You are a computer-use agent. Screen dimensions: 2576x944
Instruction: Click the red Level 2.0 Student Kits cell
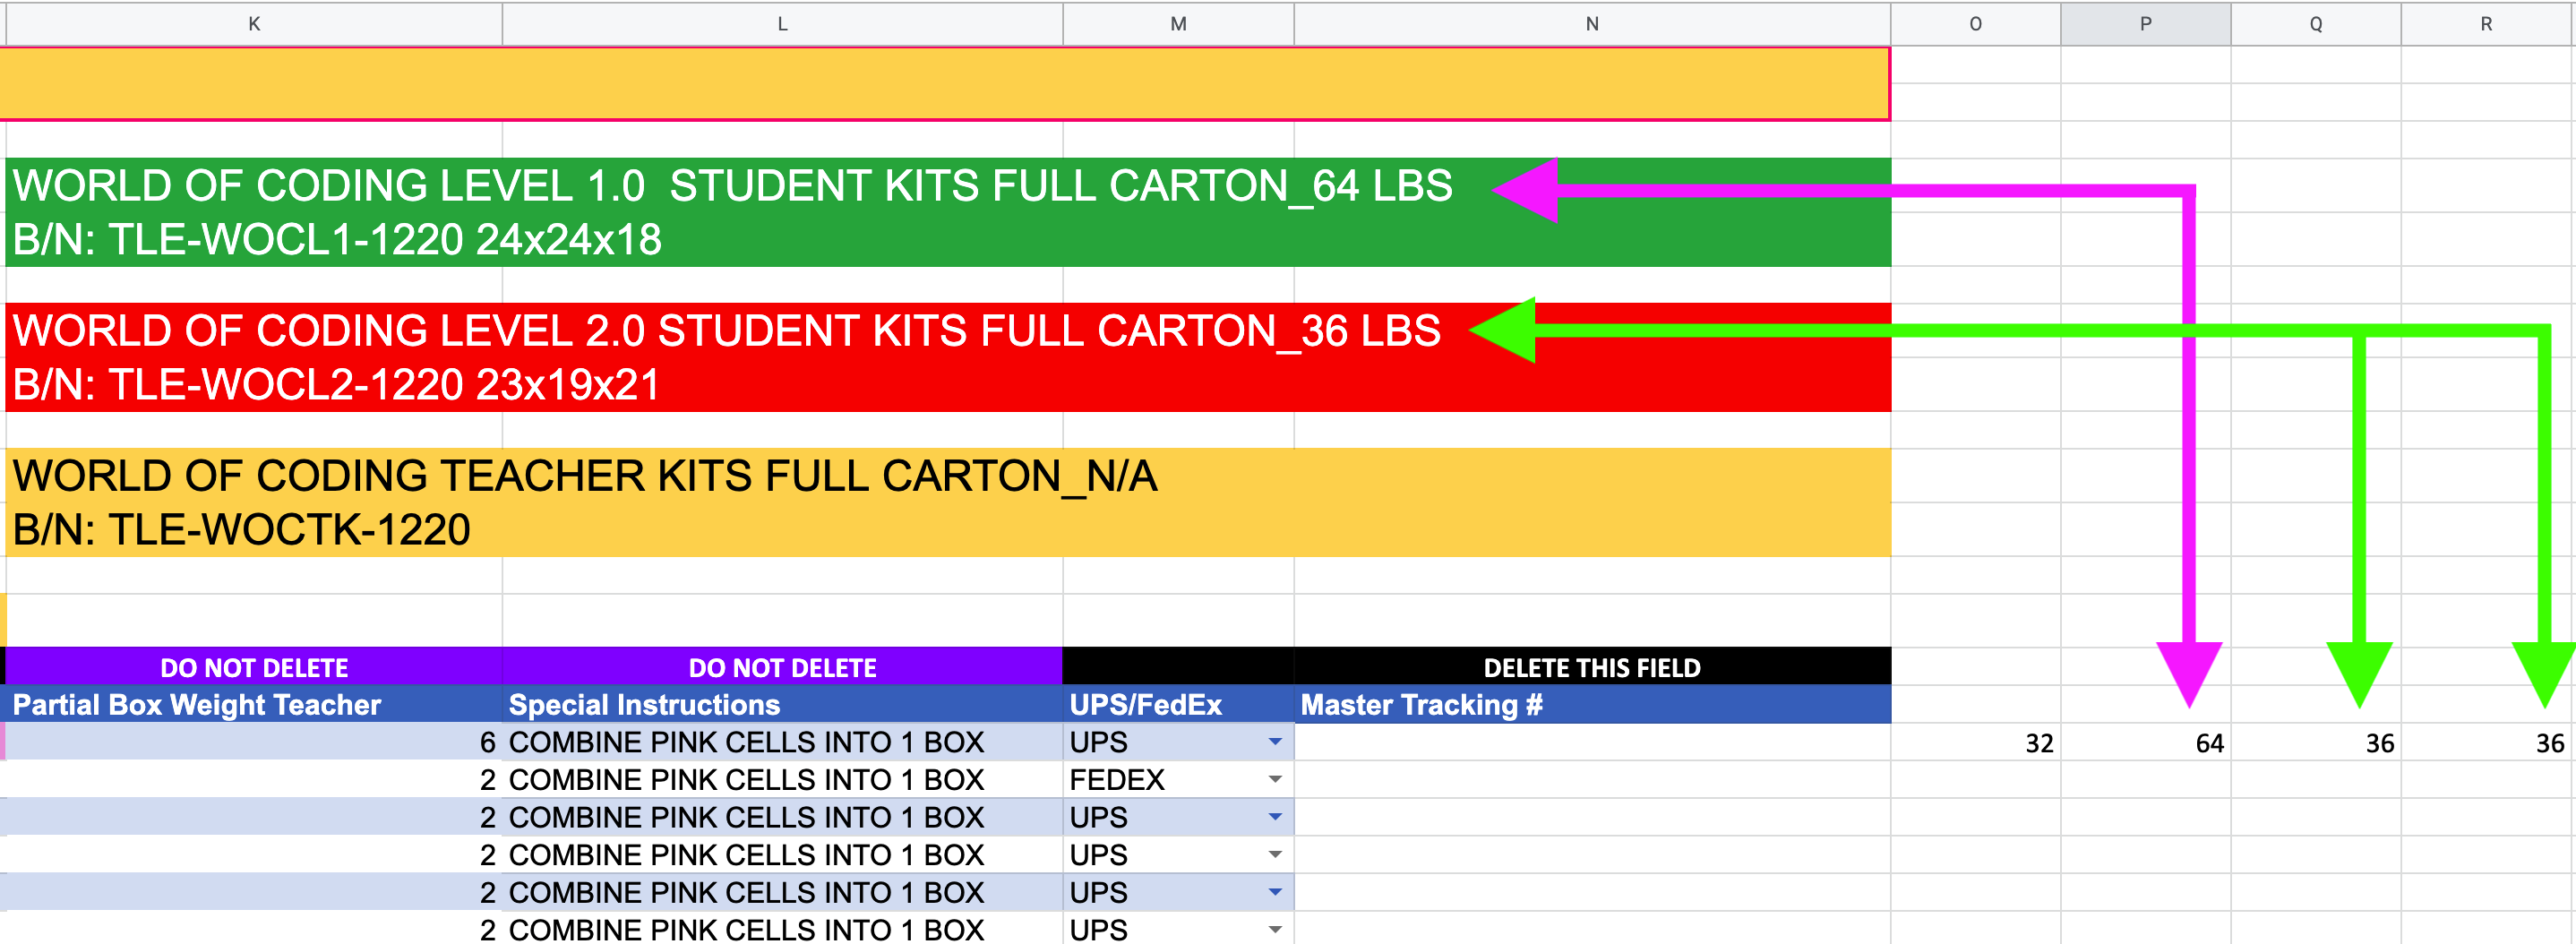pyautogui.click(x=948, y=357)
